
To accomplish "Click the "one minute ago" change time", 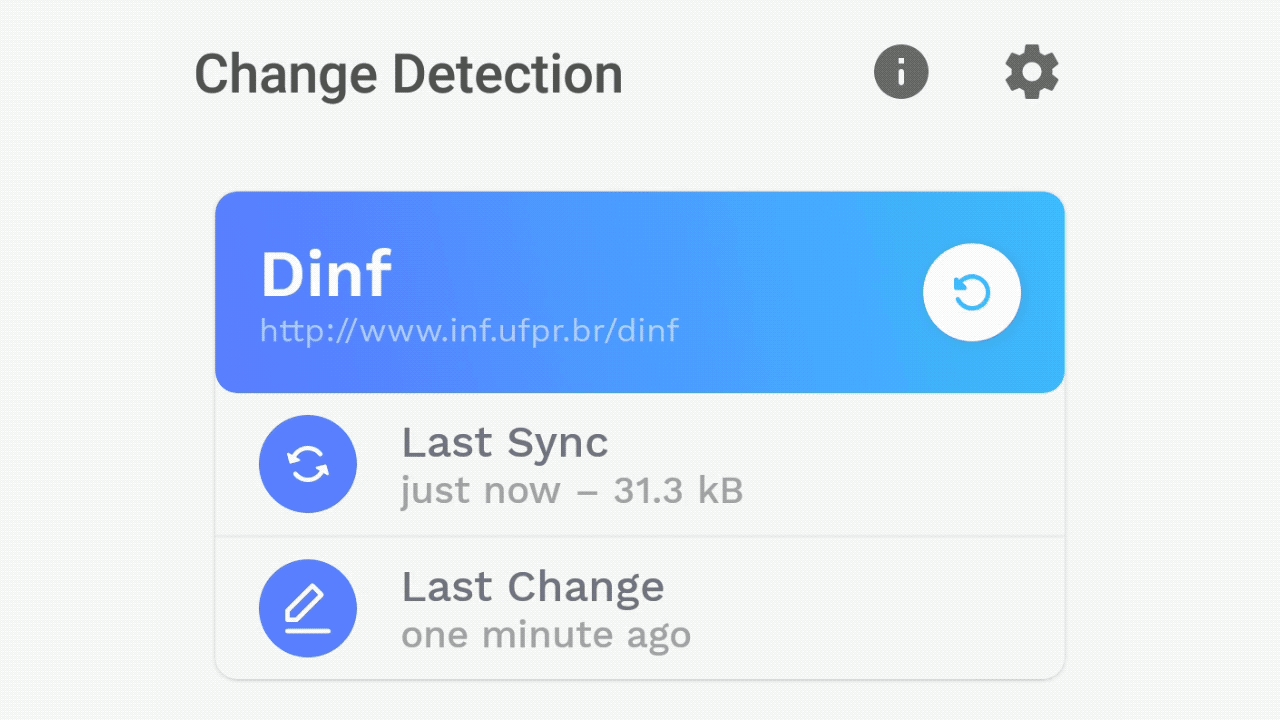I will [x=546, y=635].
